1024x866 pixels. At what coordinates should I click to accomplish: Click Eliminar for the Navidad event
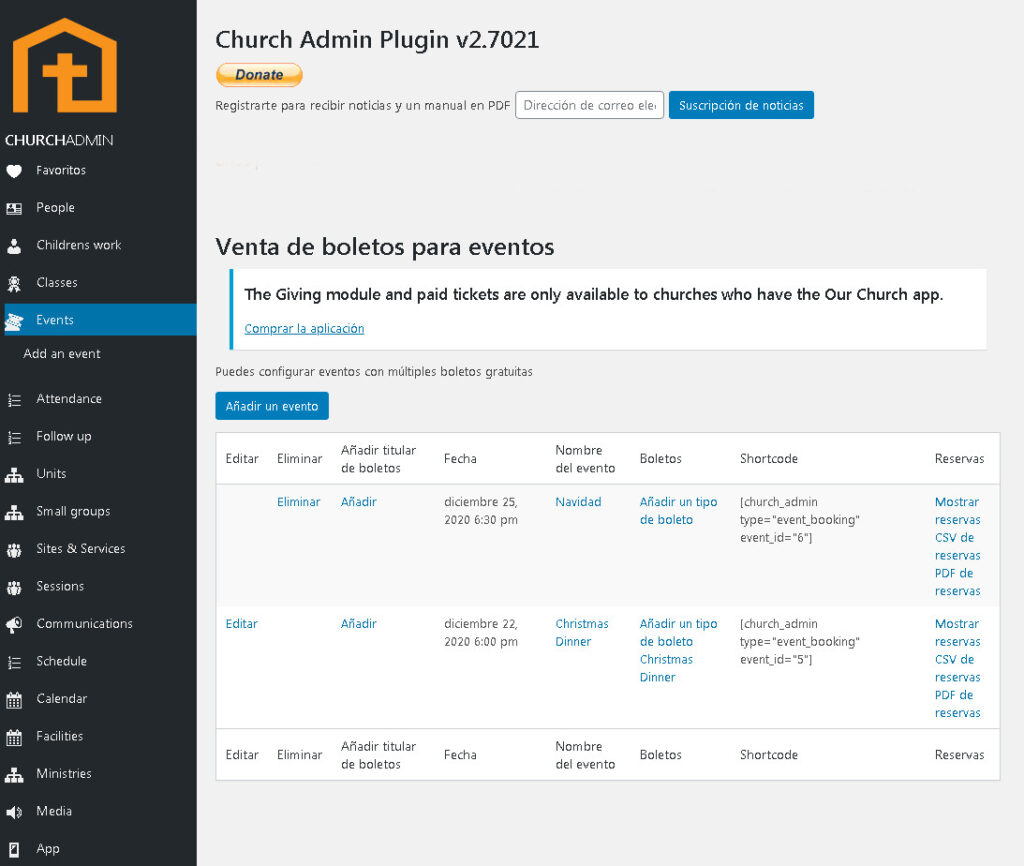(x=298, y=502)
